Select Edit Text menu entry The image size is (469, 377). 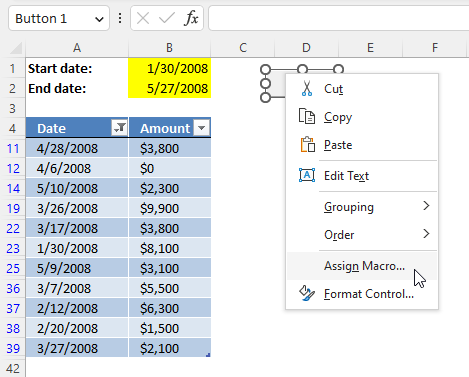pyautogui.click(x=362, y=176)
